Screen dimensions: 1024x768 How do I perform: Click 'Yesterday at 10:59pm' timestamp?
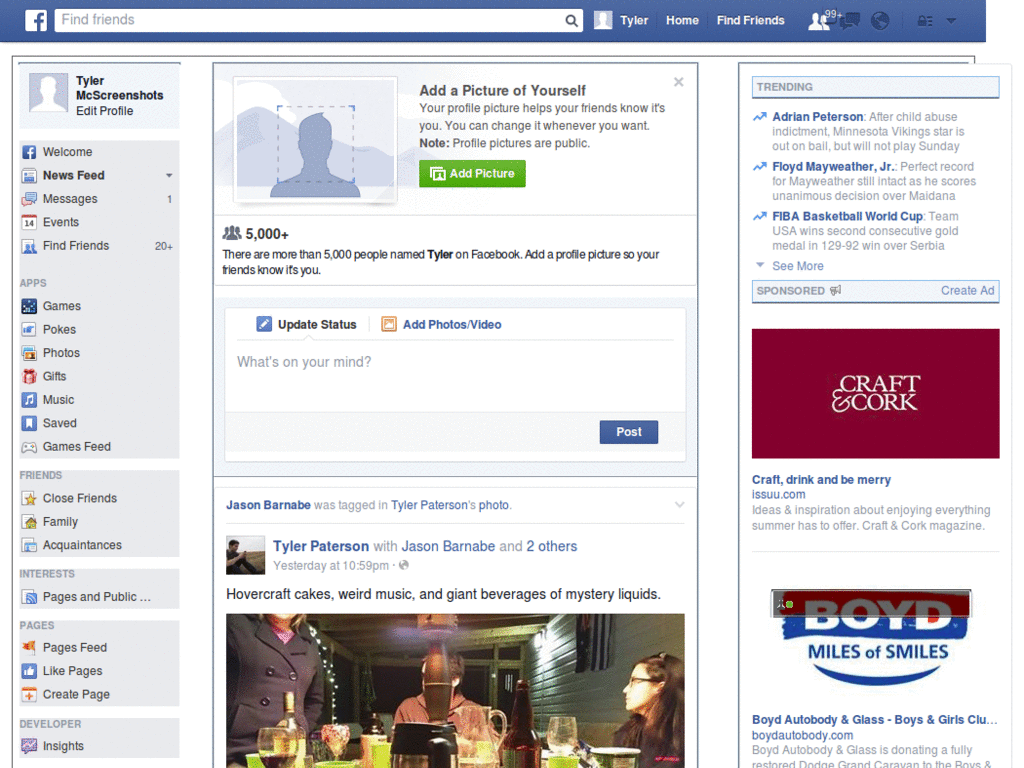point(330,566)
